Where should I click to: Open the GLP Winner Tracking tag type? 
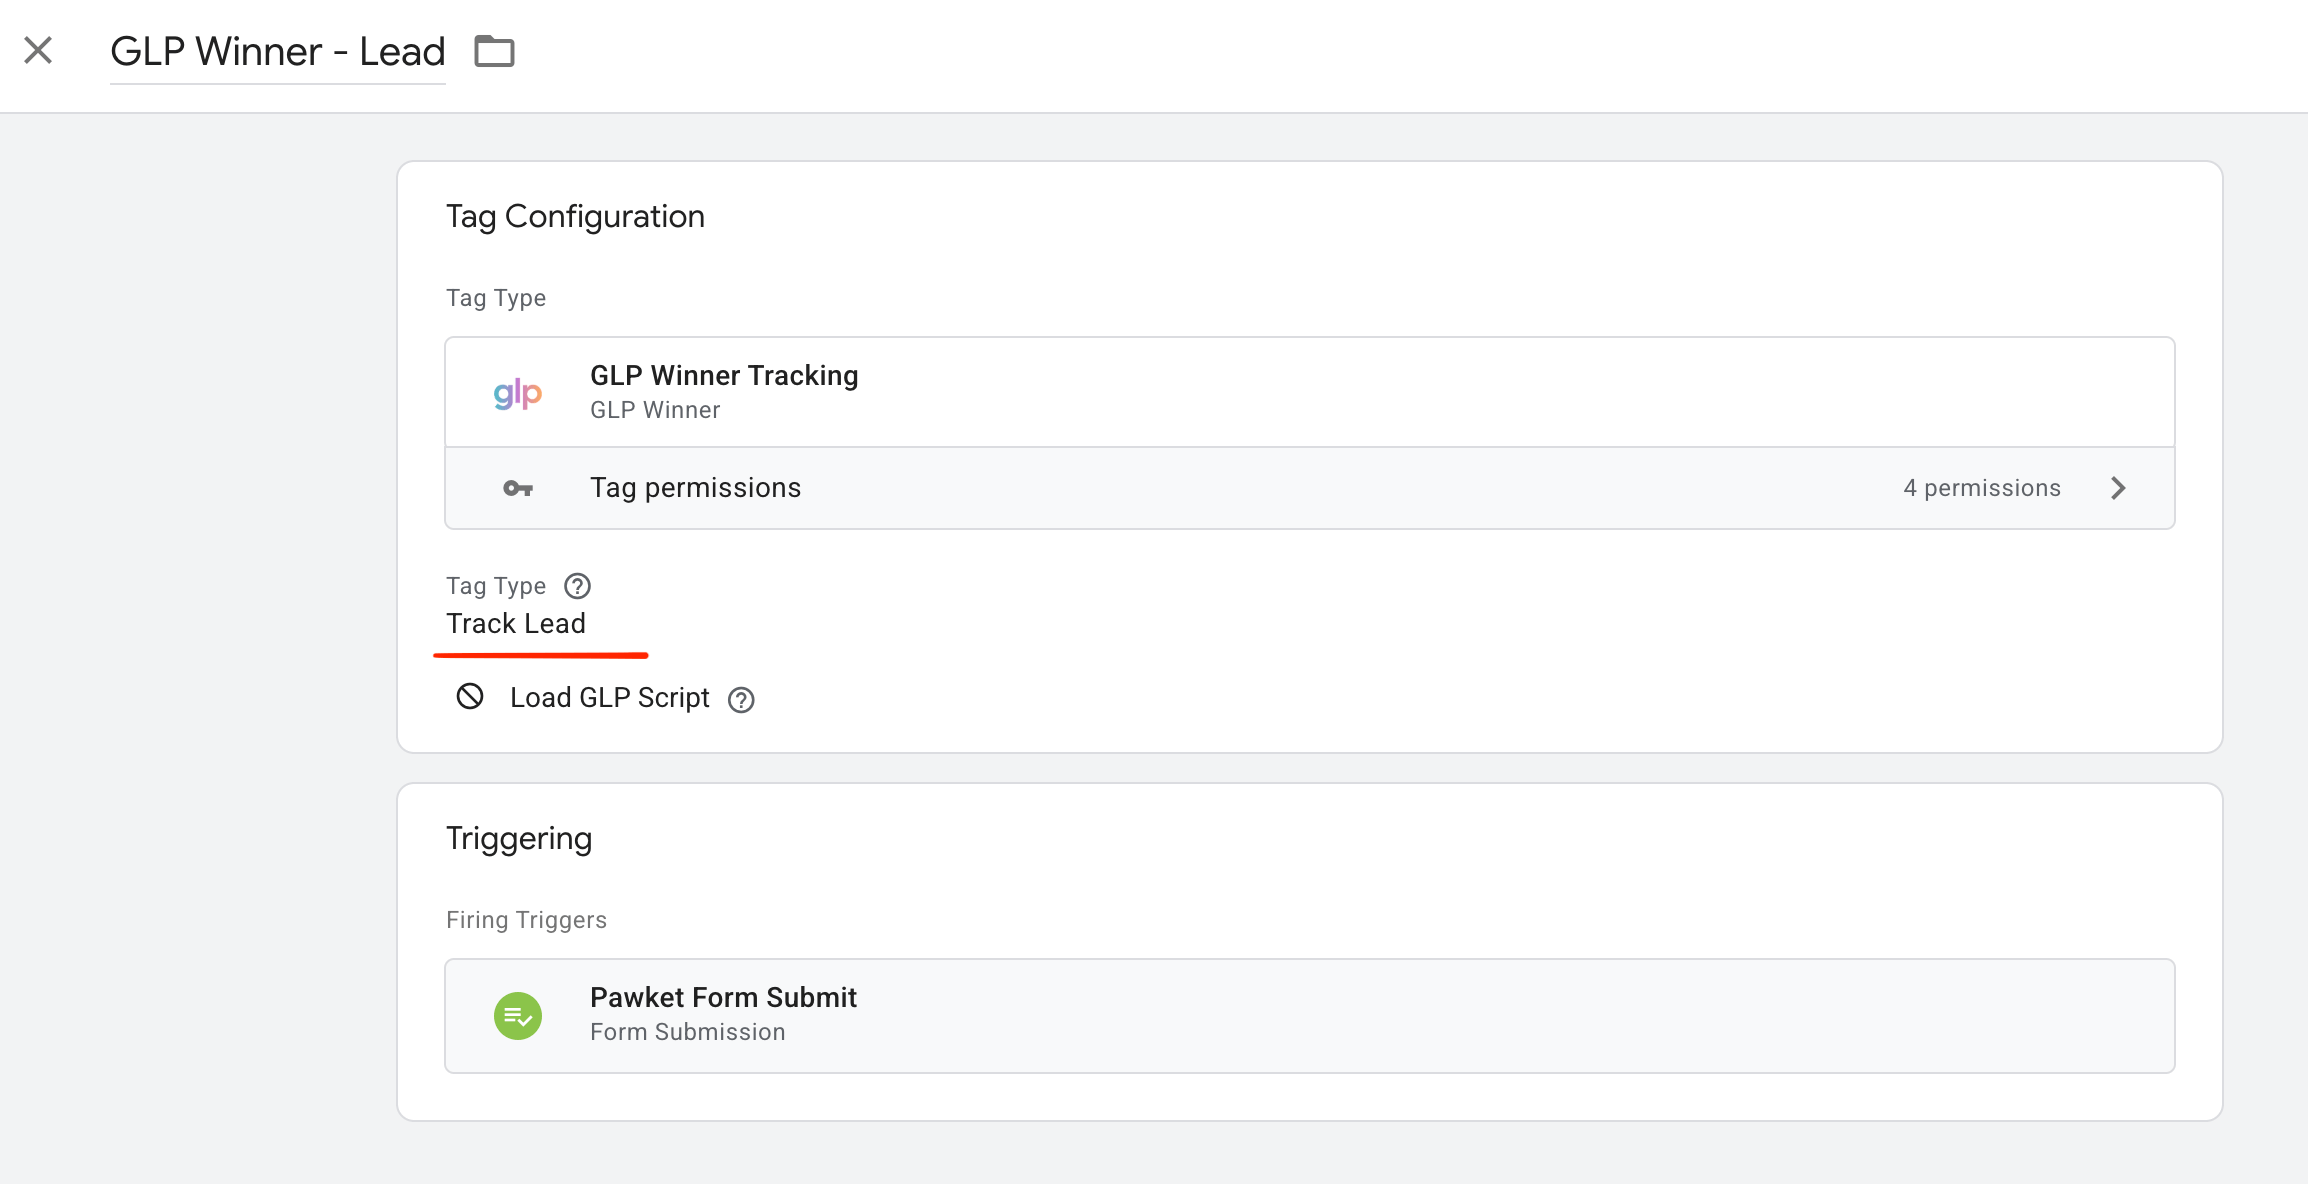pyautogui.click(x=724, y=376)
